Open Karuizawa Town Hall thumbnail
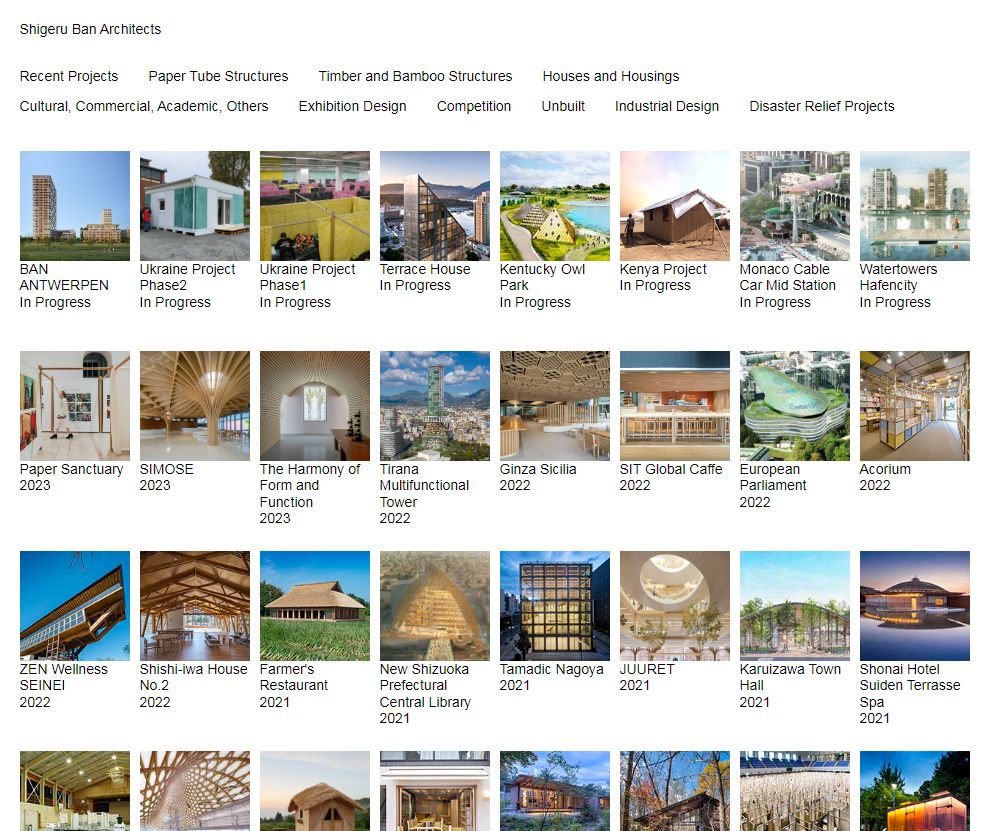The height and width of the screenshot is (831, 985). 795,606
